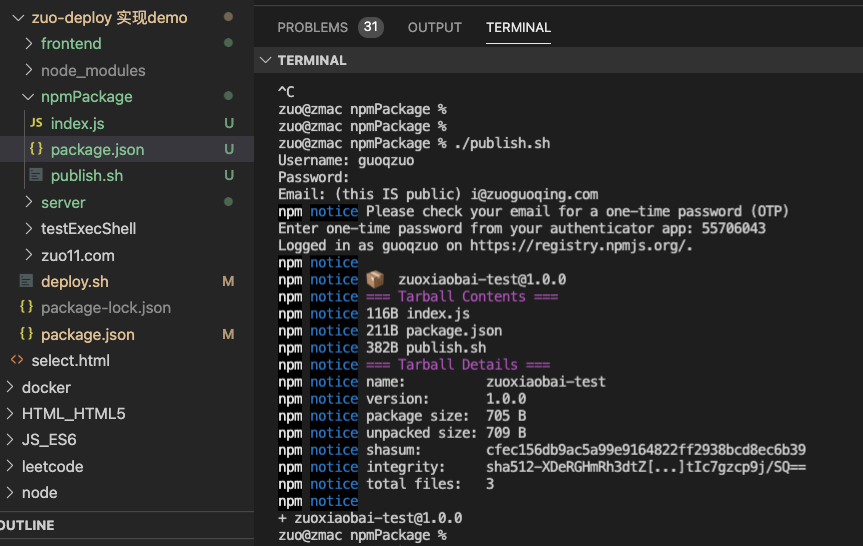
Task: Select the testExecShell folder name
Action: coord(88,228)
